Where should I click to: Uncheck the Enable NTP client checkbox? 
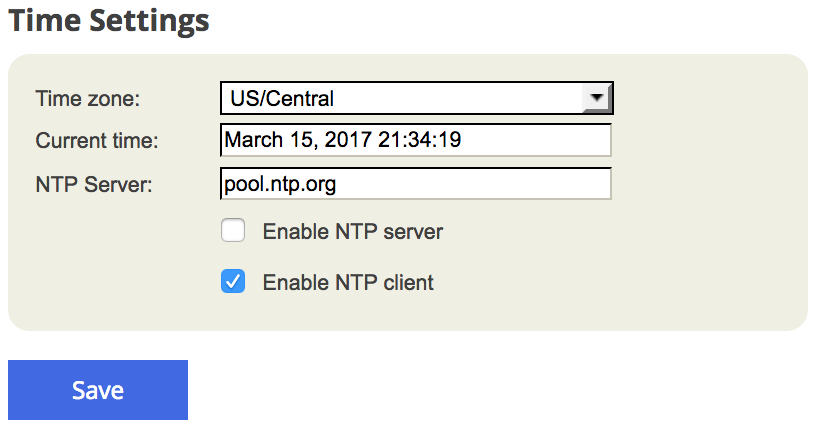coord(233,281)
